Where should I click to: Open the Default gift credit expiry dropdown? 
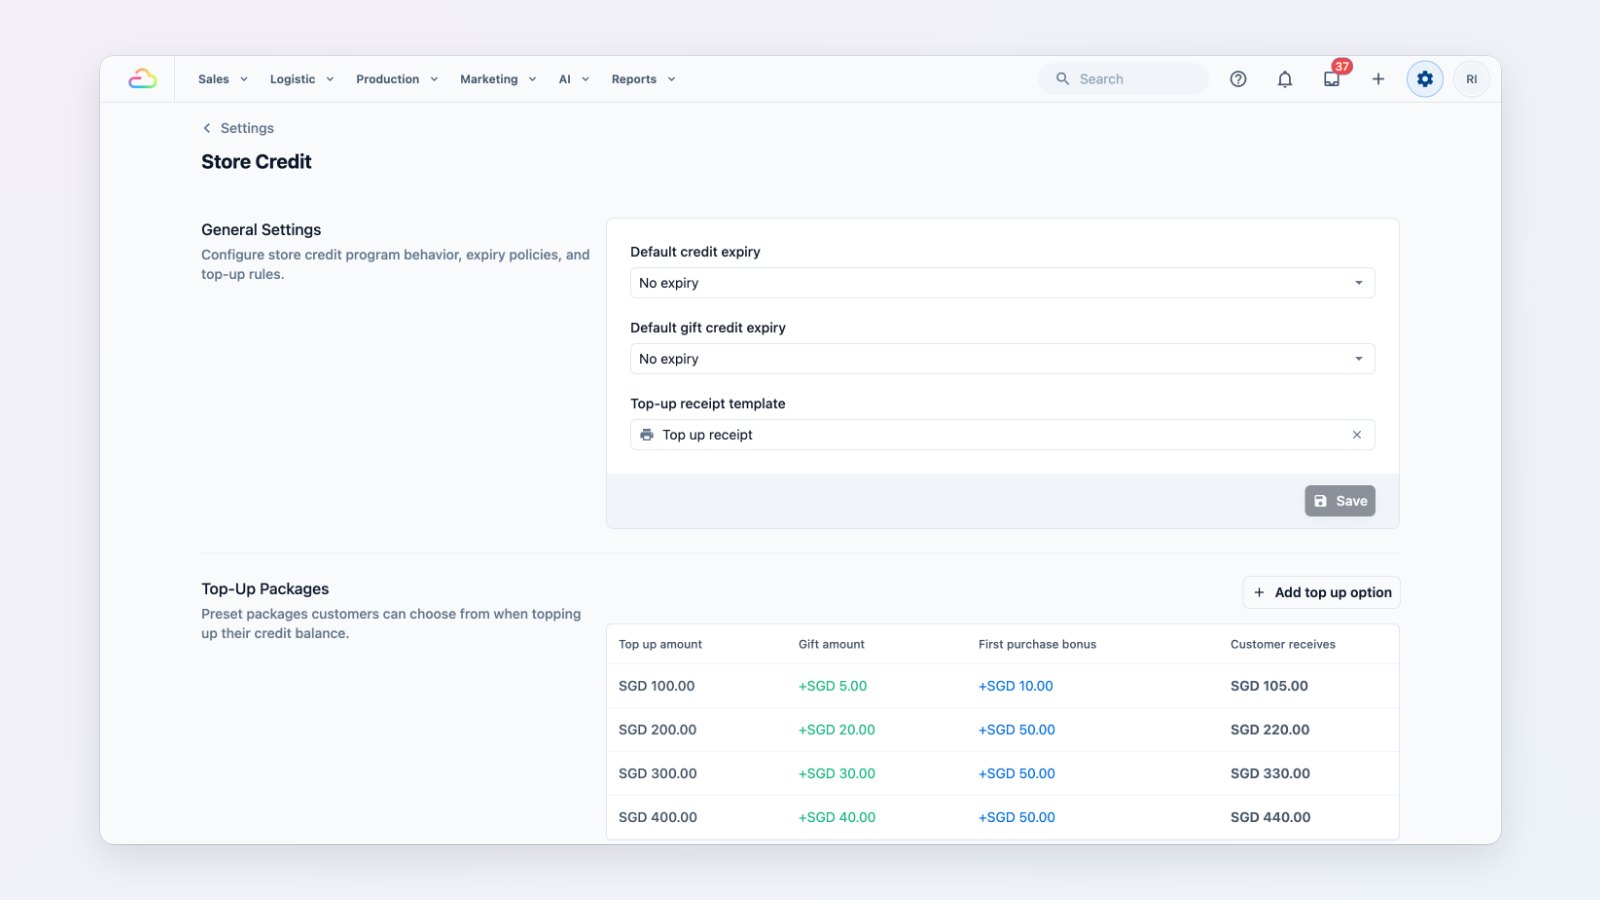(1002, 359)
